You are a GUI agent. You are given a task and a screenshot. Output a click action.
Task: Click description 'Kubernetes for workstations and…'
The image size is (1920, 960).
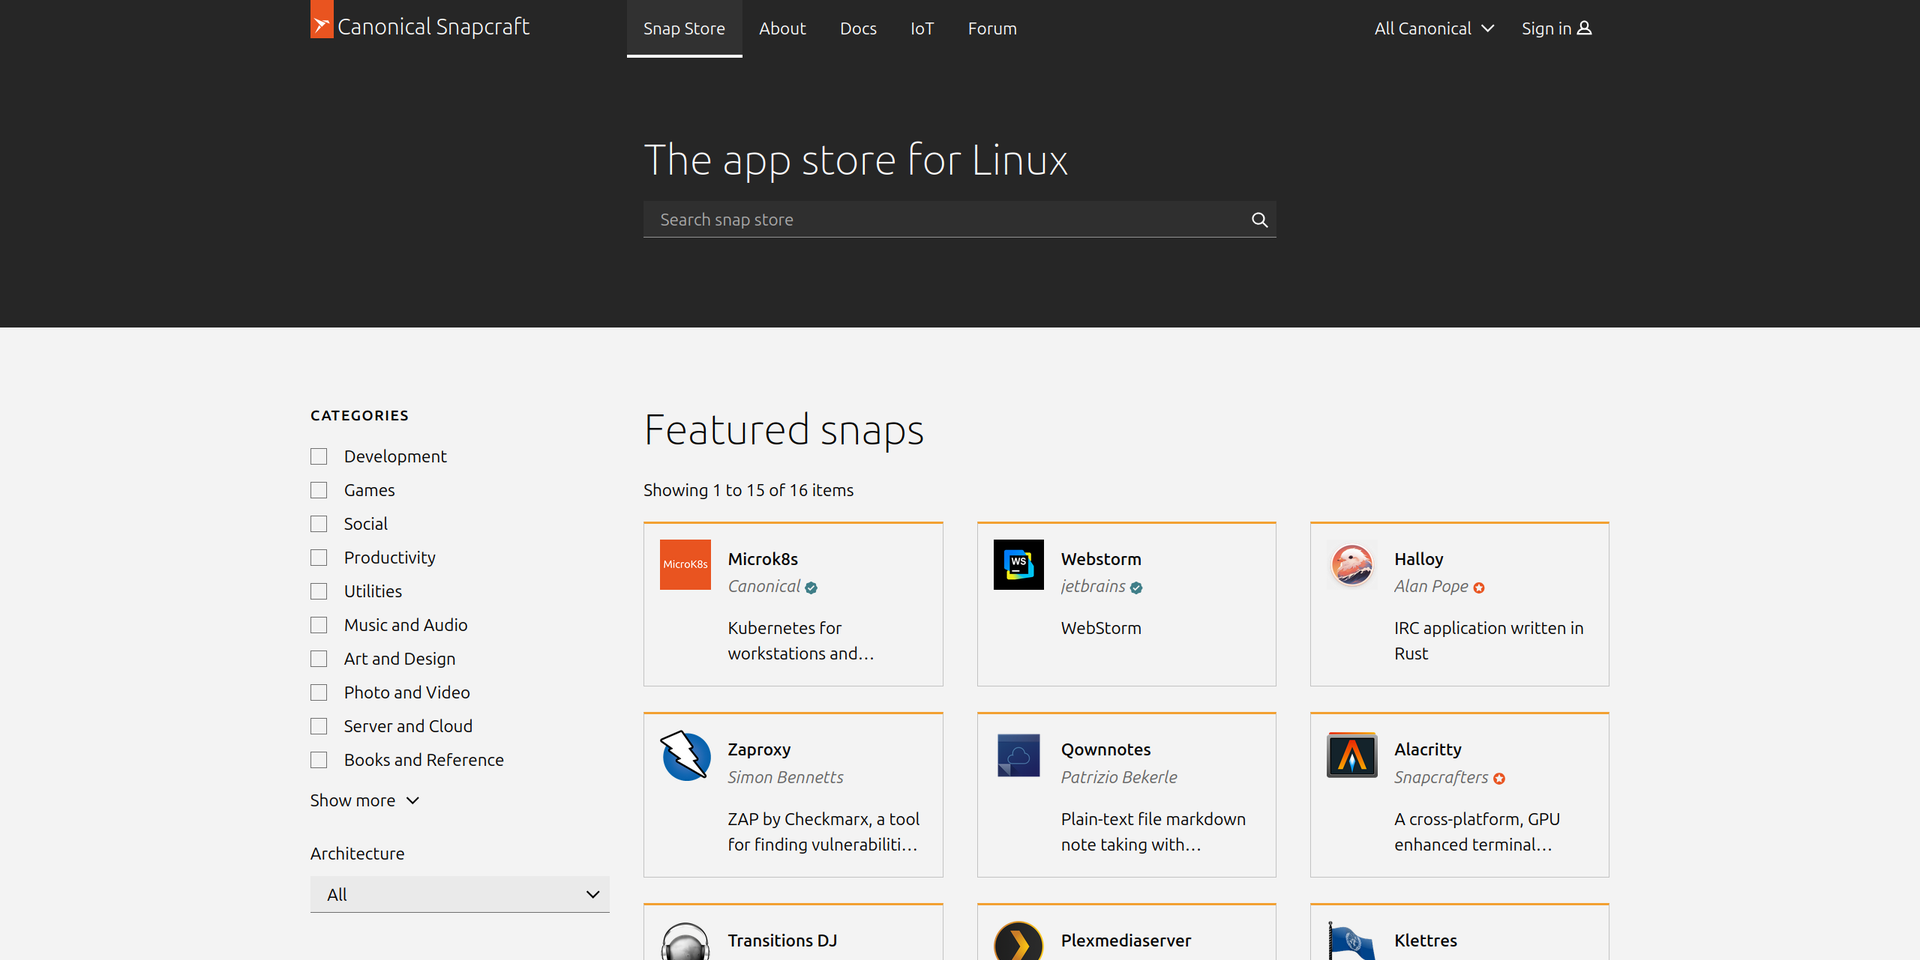[x=801, y=640]
